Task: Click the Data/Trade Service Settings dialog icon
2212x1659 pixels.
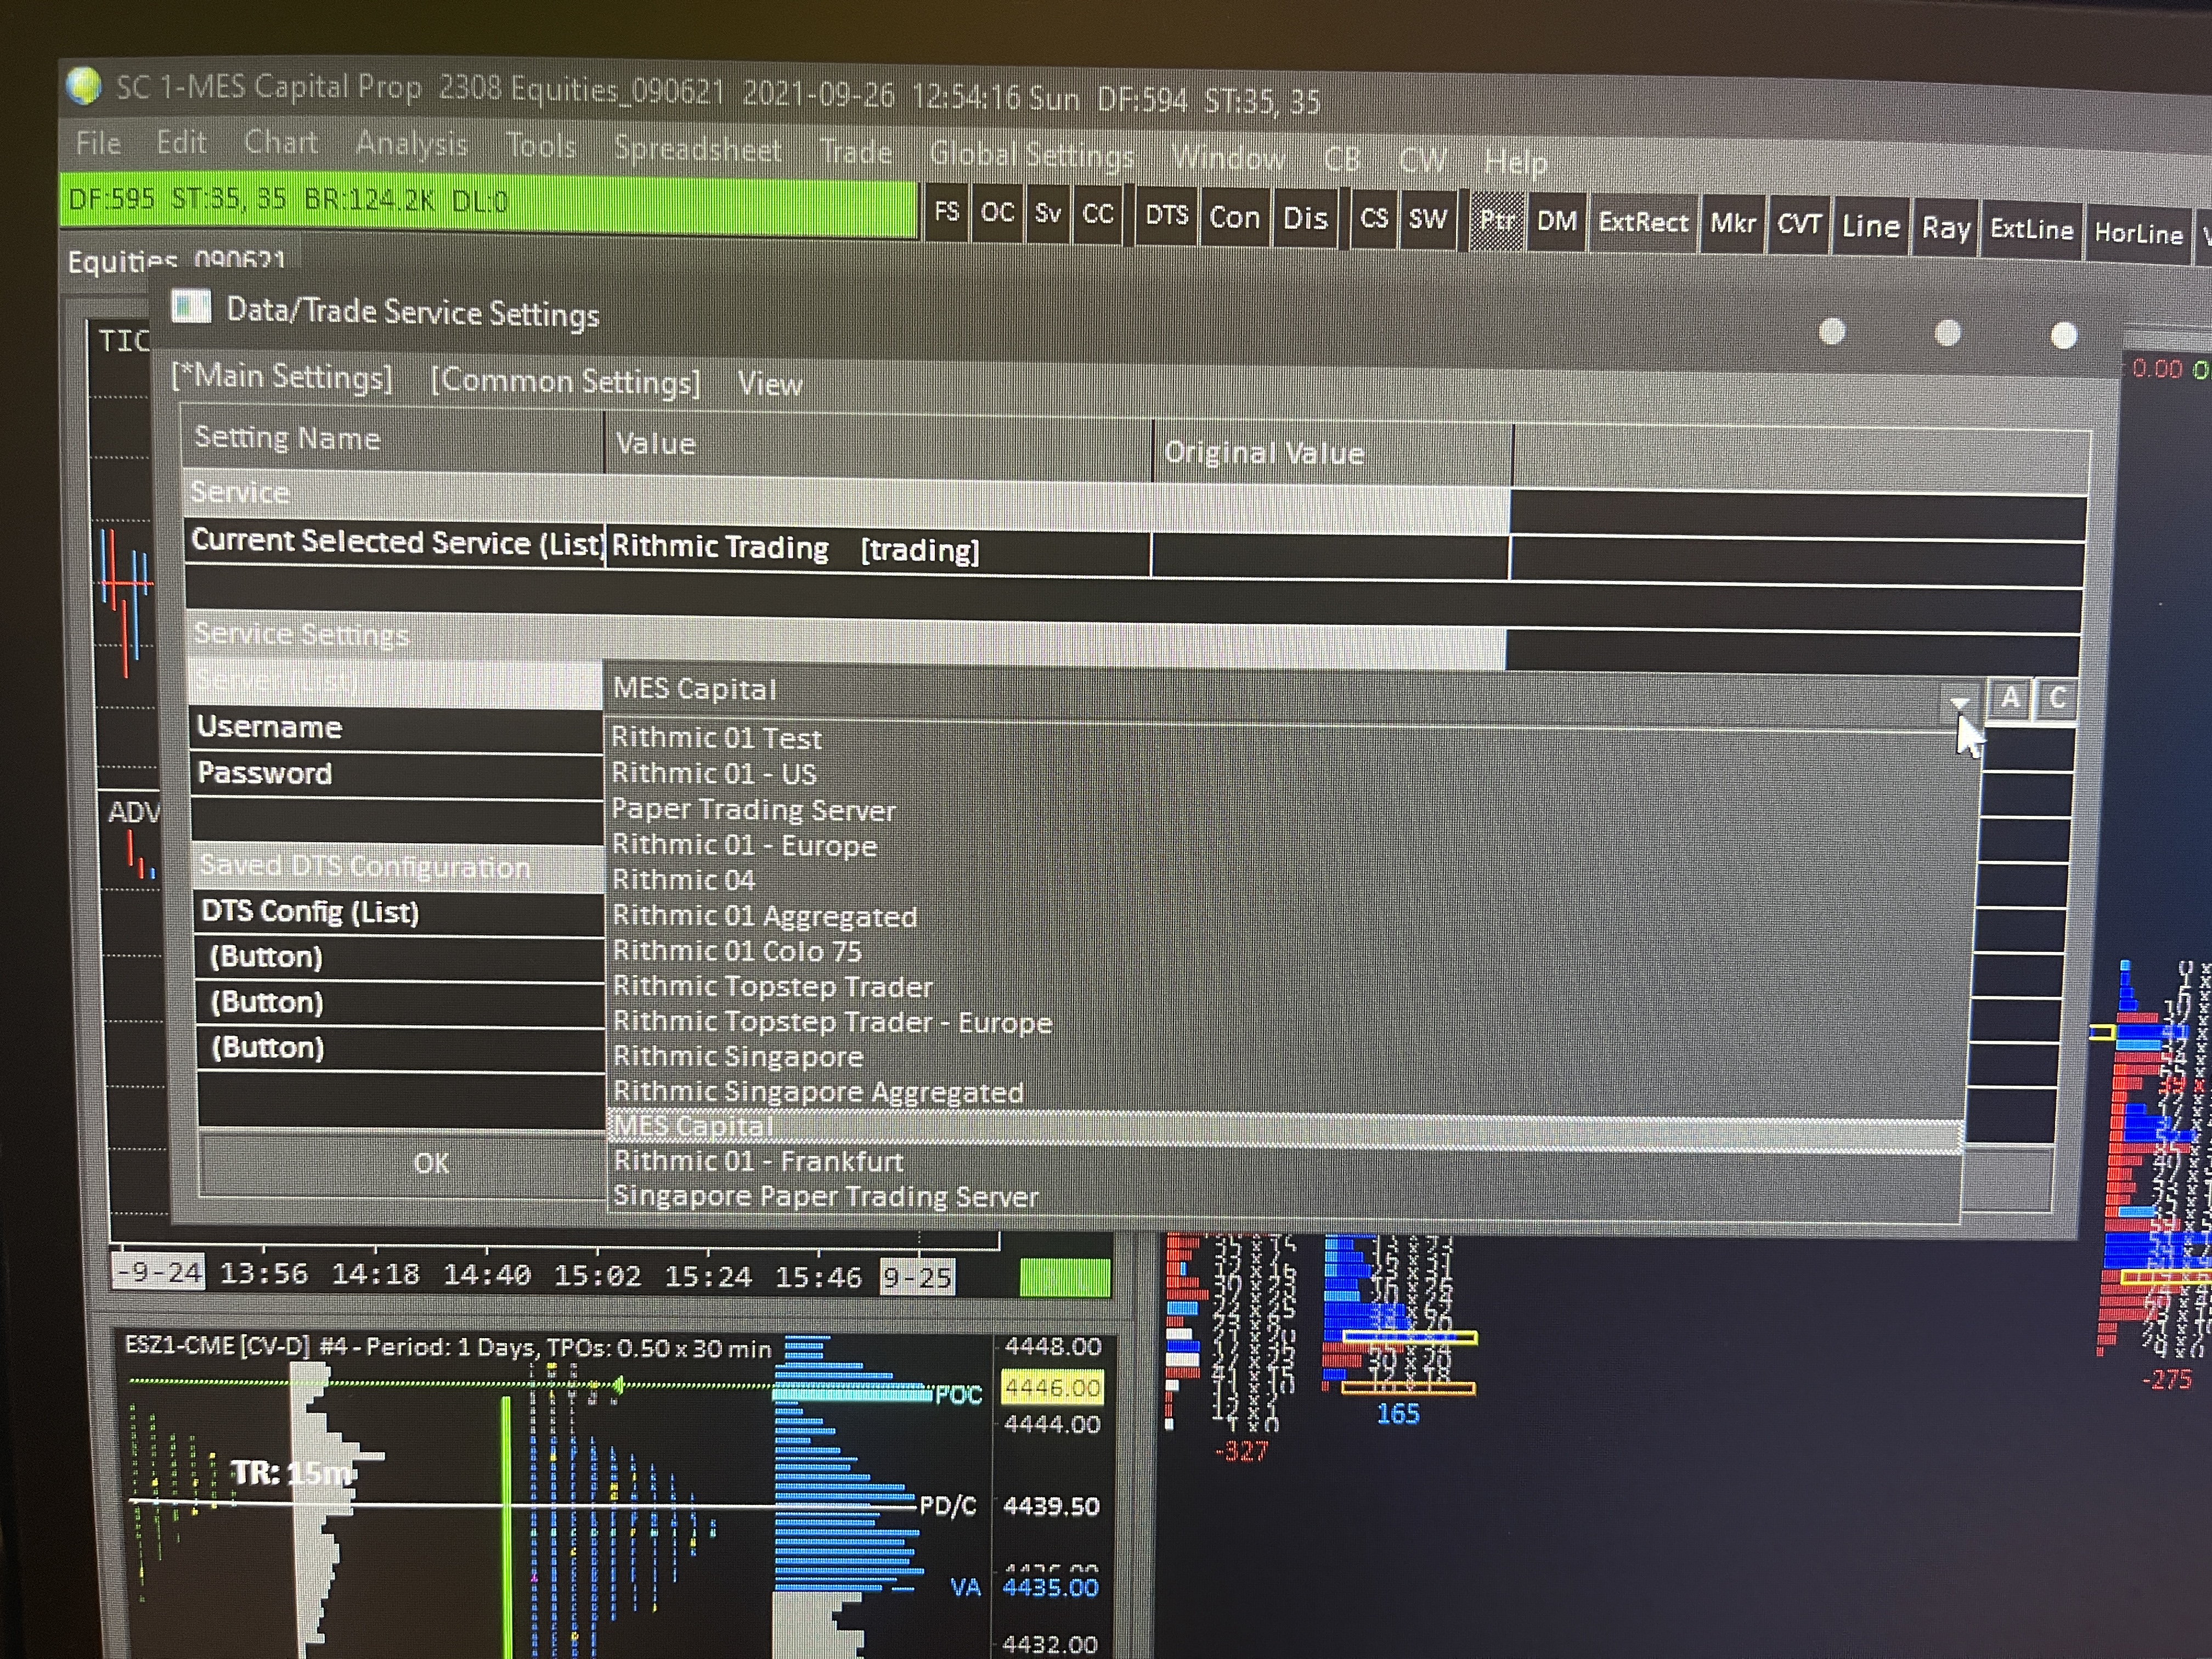Action: point(191,306)
